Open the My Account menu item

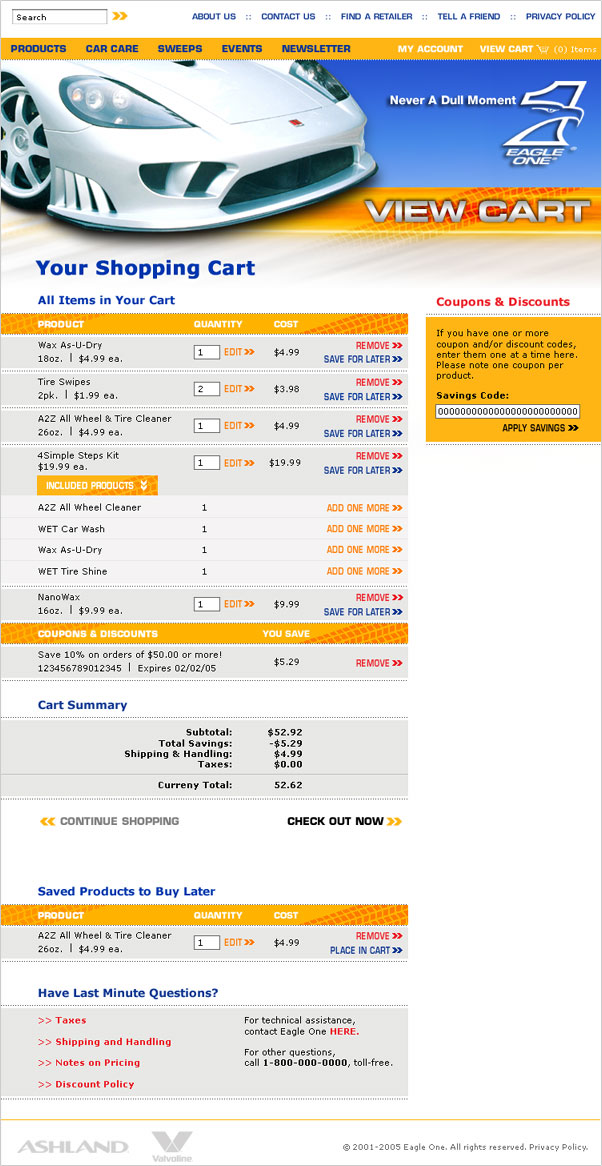[x=430, y=49]
